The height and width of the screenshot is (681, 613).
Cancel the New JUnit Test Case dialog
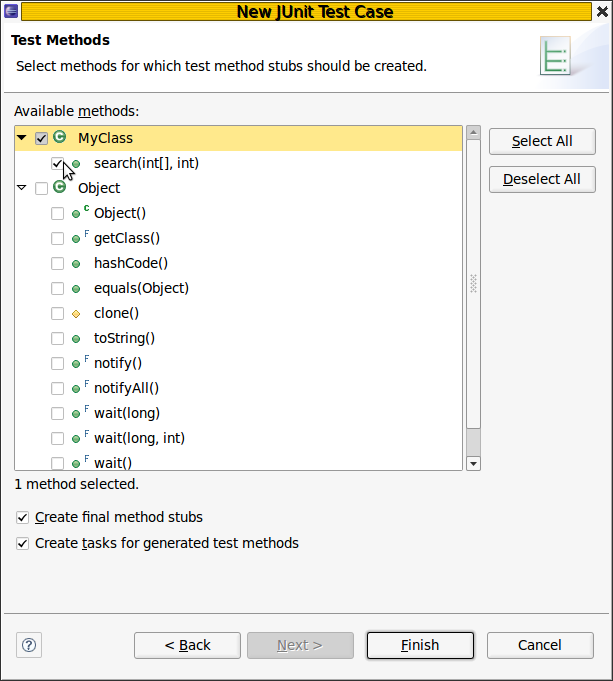coord(540,645)
